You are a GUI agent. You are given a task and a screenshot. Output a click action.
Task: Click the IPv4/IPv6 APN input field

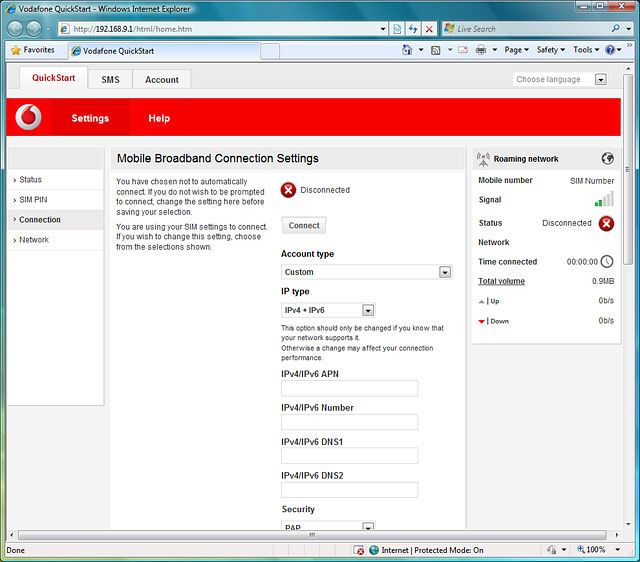[349, 389]
